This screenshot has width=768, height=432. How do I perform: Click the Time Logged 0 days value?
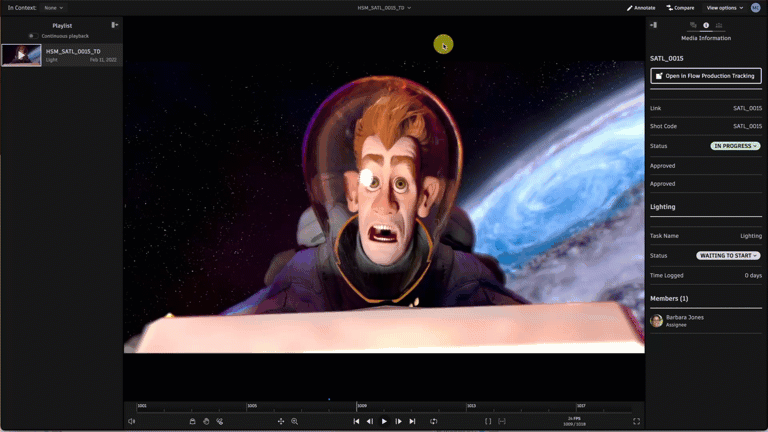coord(753,276)
